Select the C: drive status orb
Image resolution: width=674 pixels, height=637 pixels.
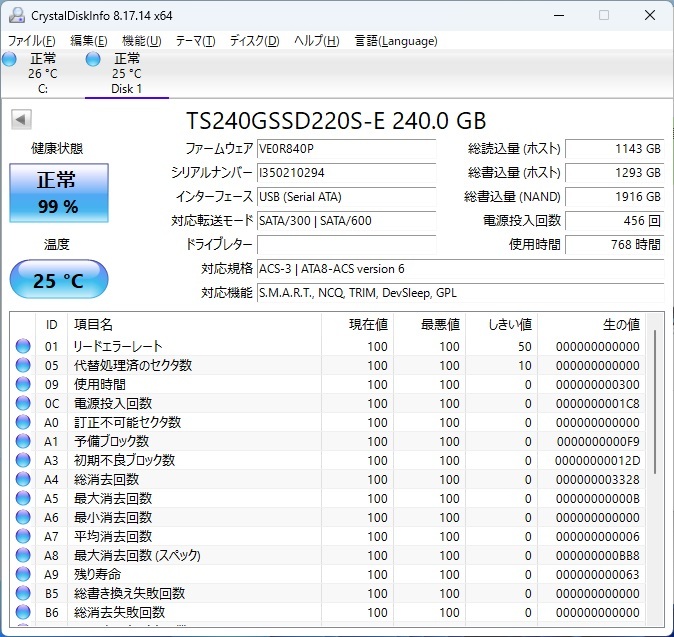(10, 60)
